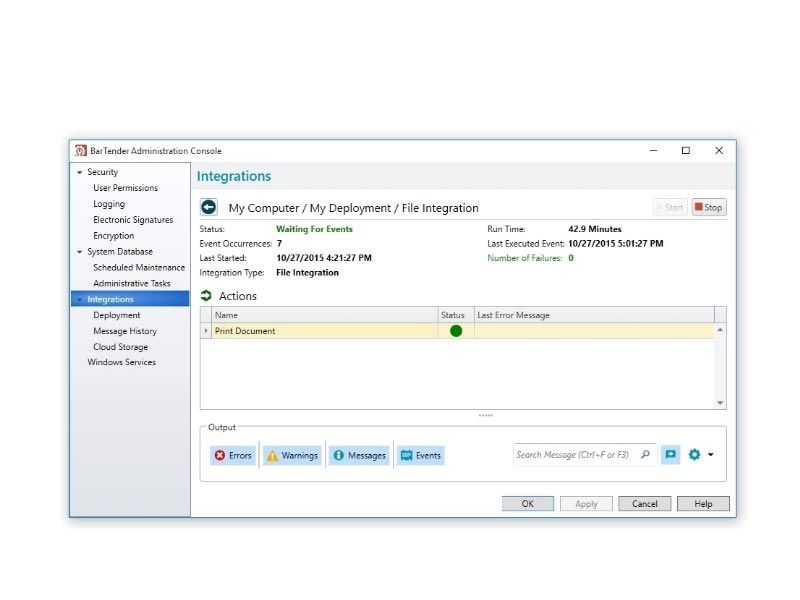Toggle the Warnings output filter

292,455
